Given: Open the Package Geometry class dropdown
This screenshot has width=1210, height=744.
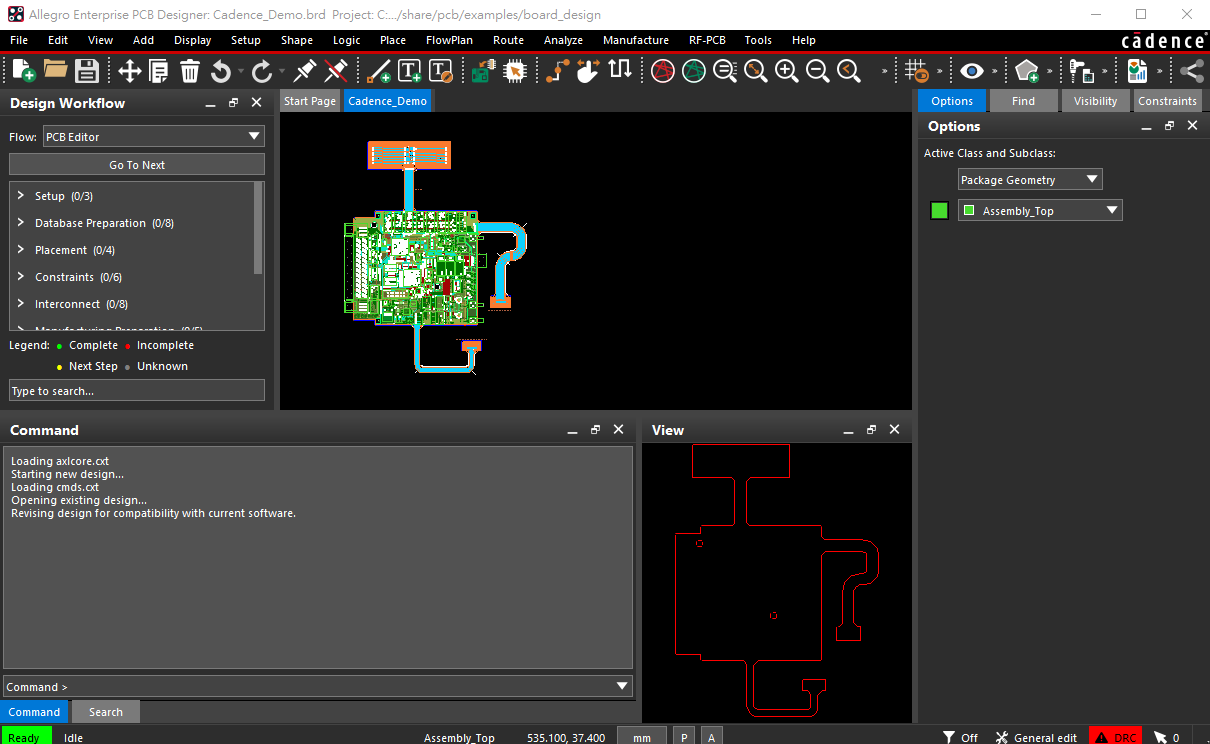Looking at the screenshot, I should (1030, 180).
